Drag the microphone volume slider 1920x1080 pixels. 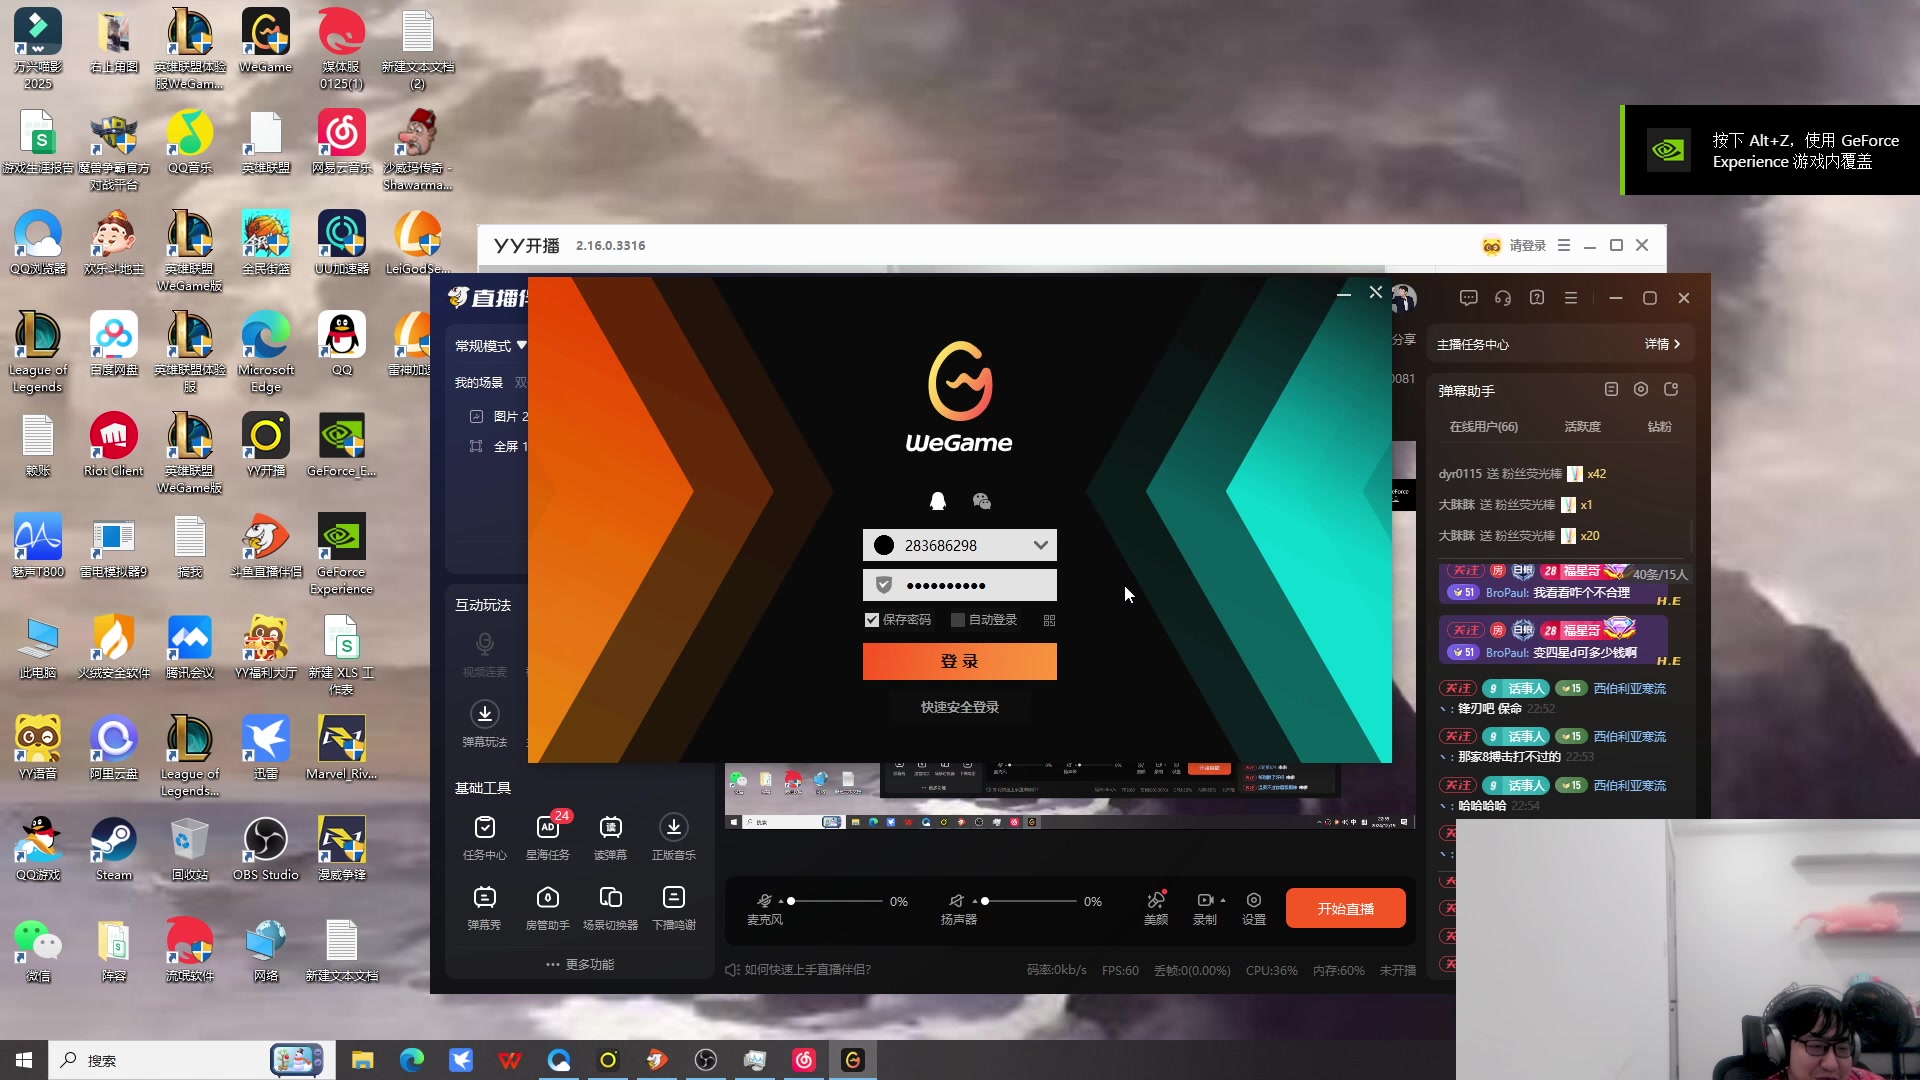coord(793,902)
